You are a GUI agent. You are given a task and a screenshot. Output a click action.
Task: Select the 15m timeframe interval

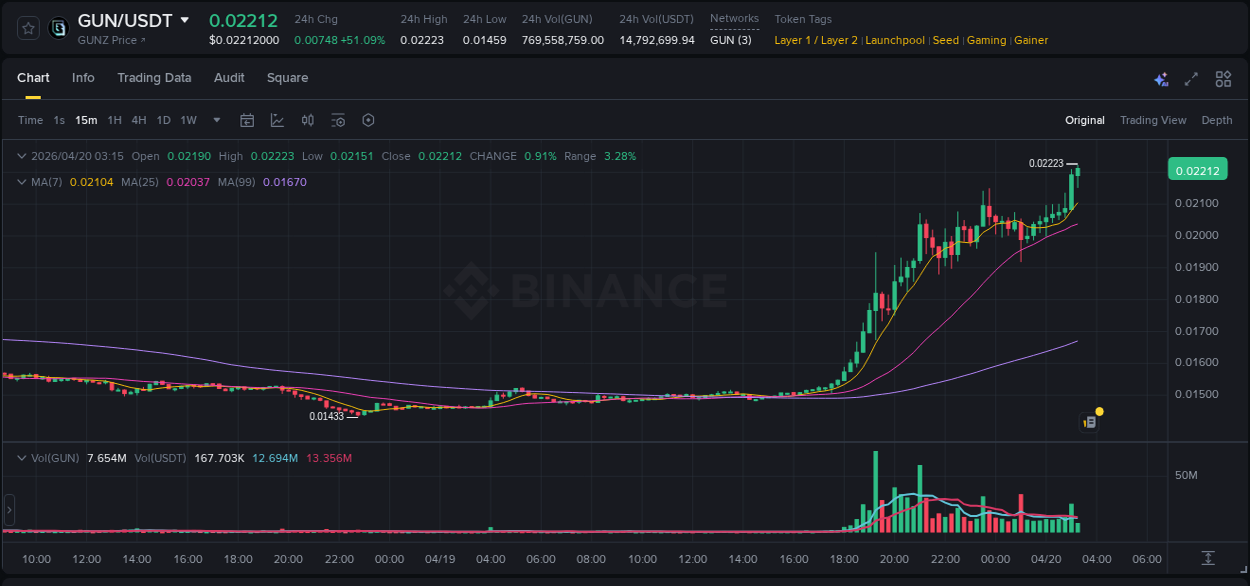click(x=86, y=120)
